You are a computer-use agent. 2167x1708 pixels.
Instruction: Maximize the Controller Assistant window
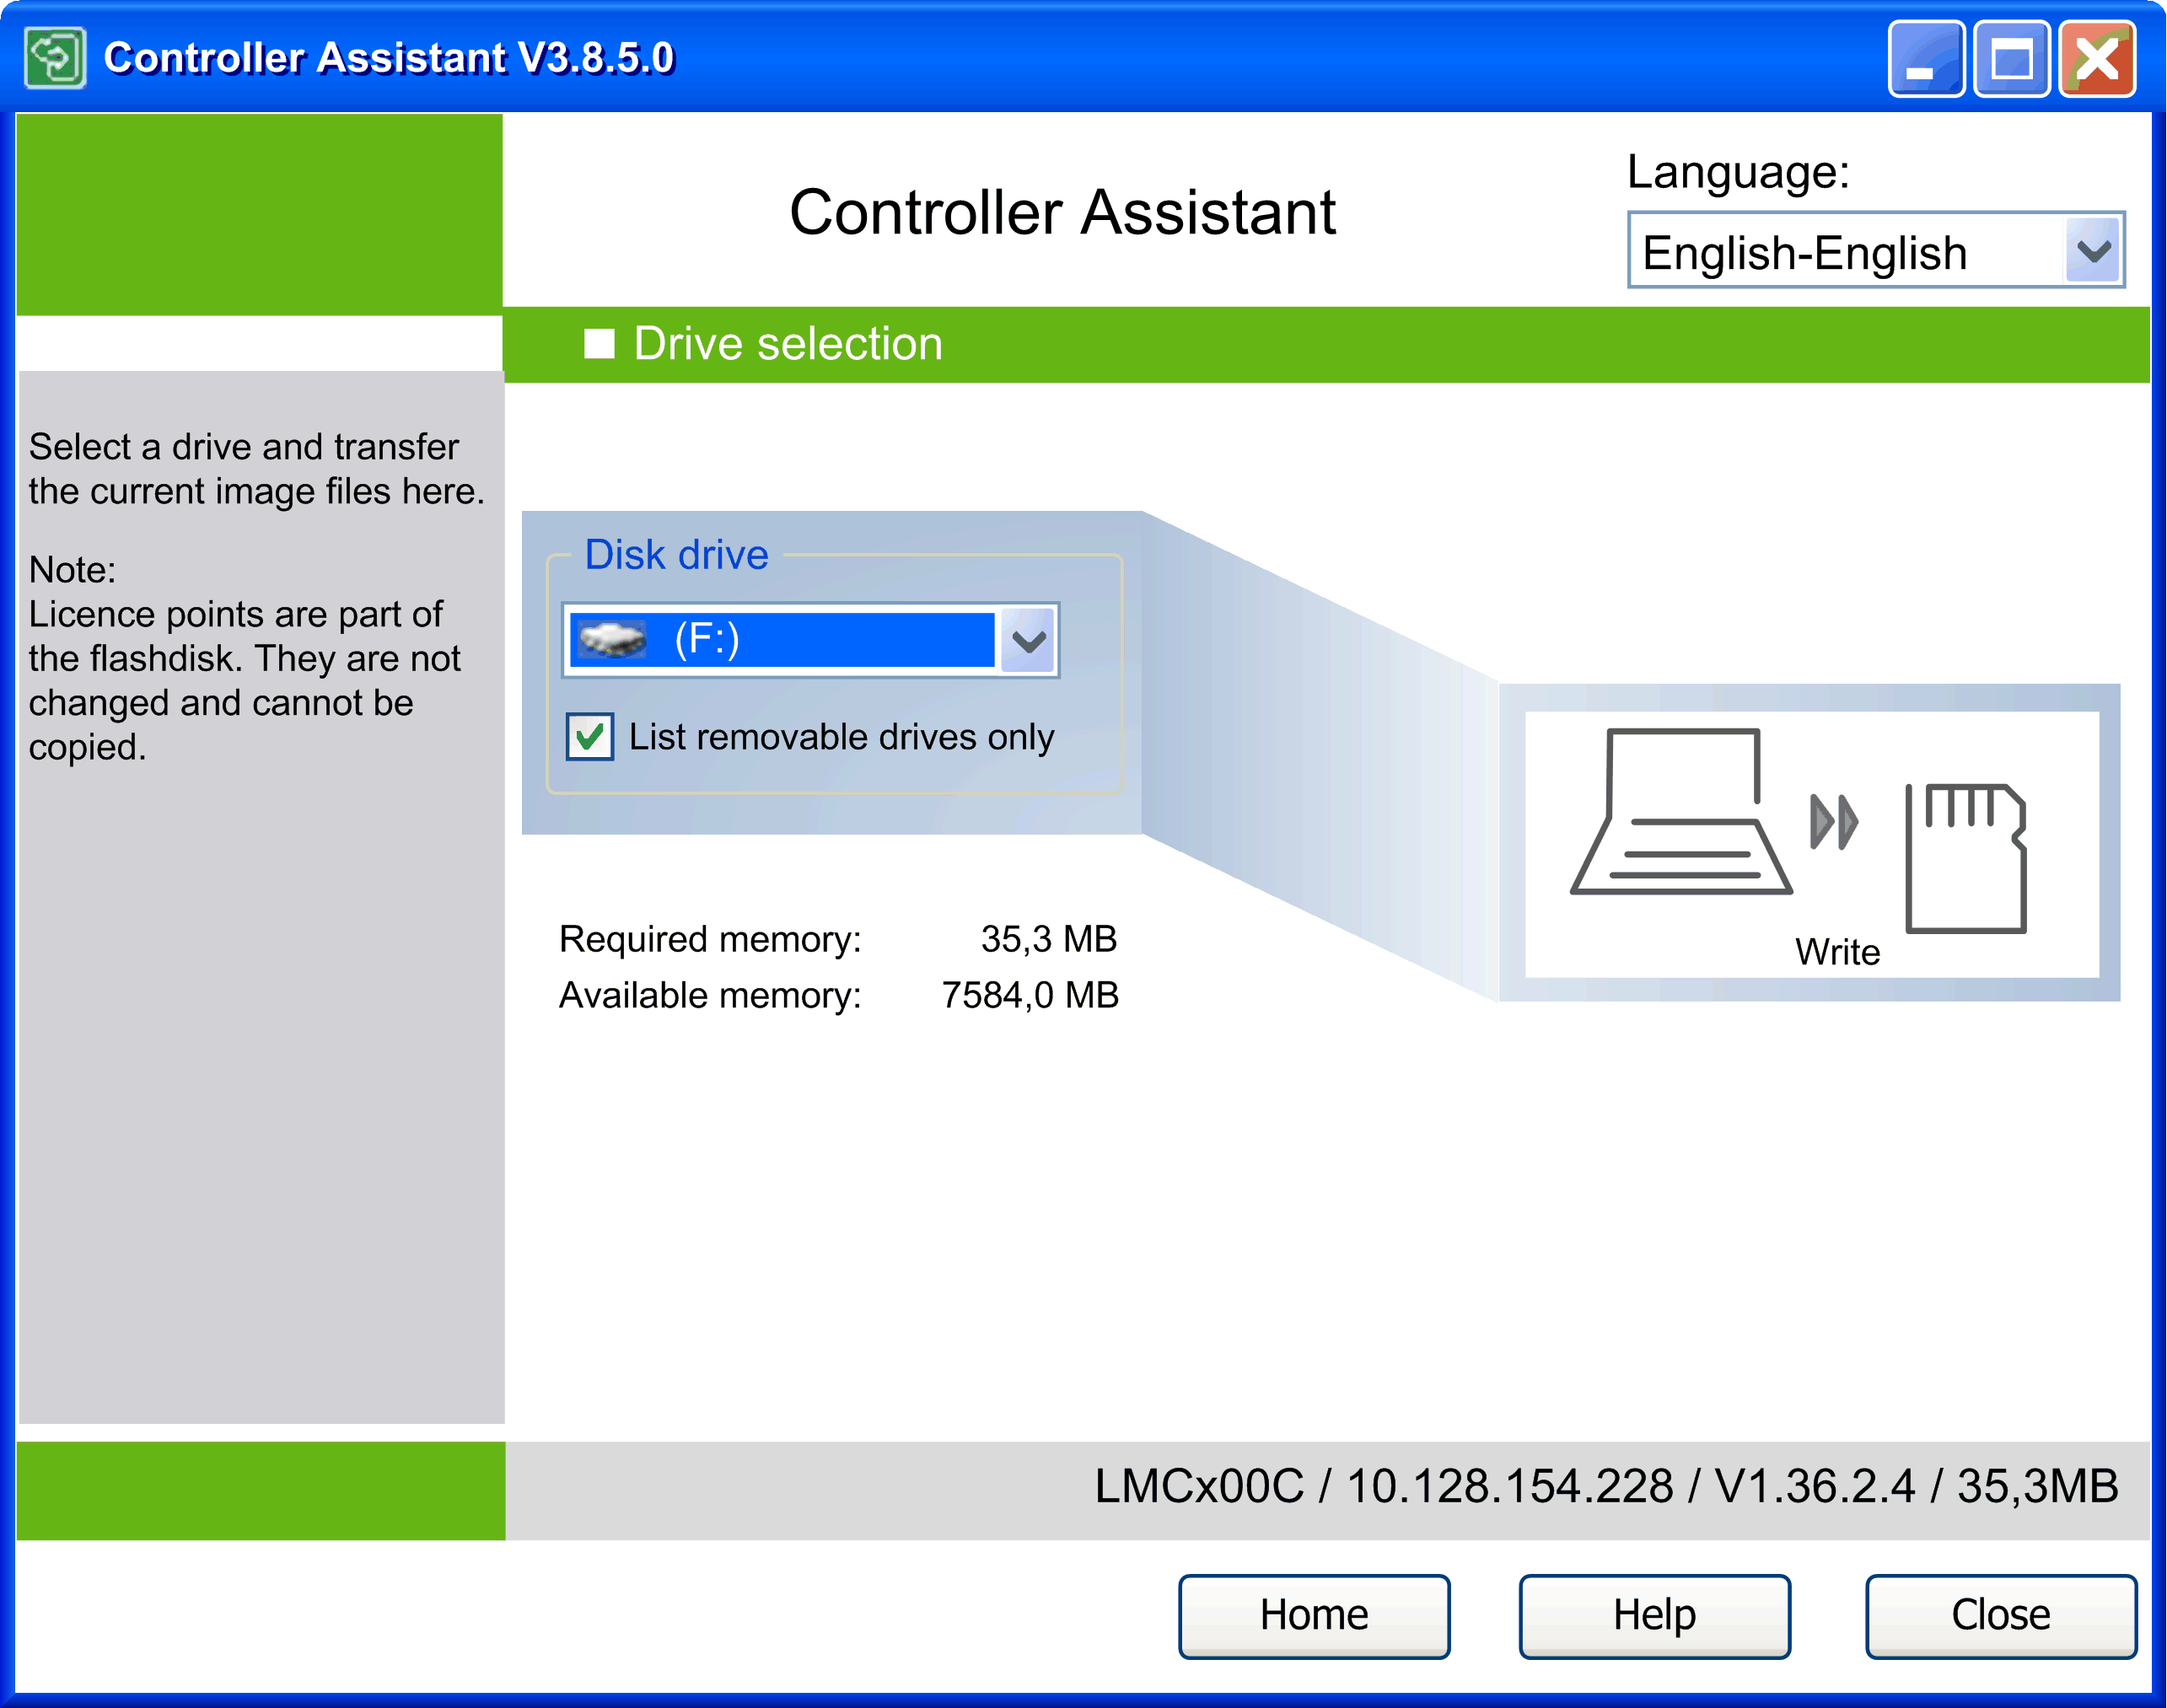(2012, 60)
